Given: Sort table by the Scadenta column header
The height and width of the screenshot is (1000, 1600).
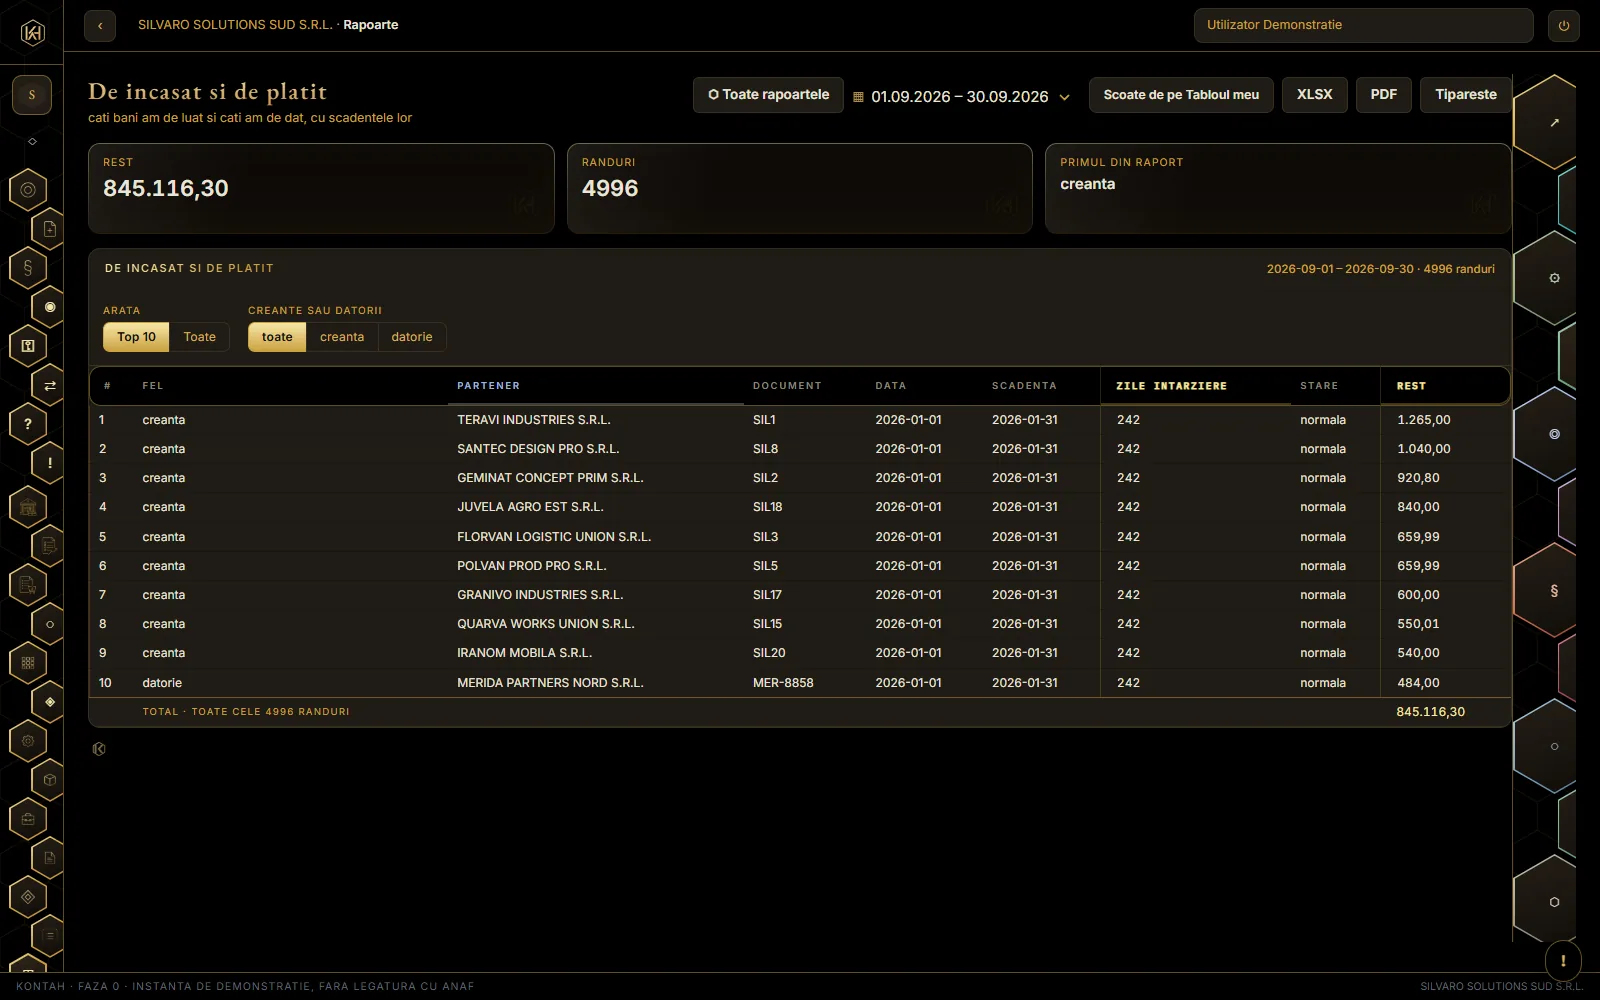Looking at the screenshot, I should click(1024, 386).
